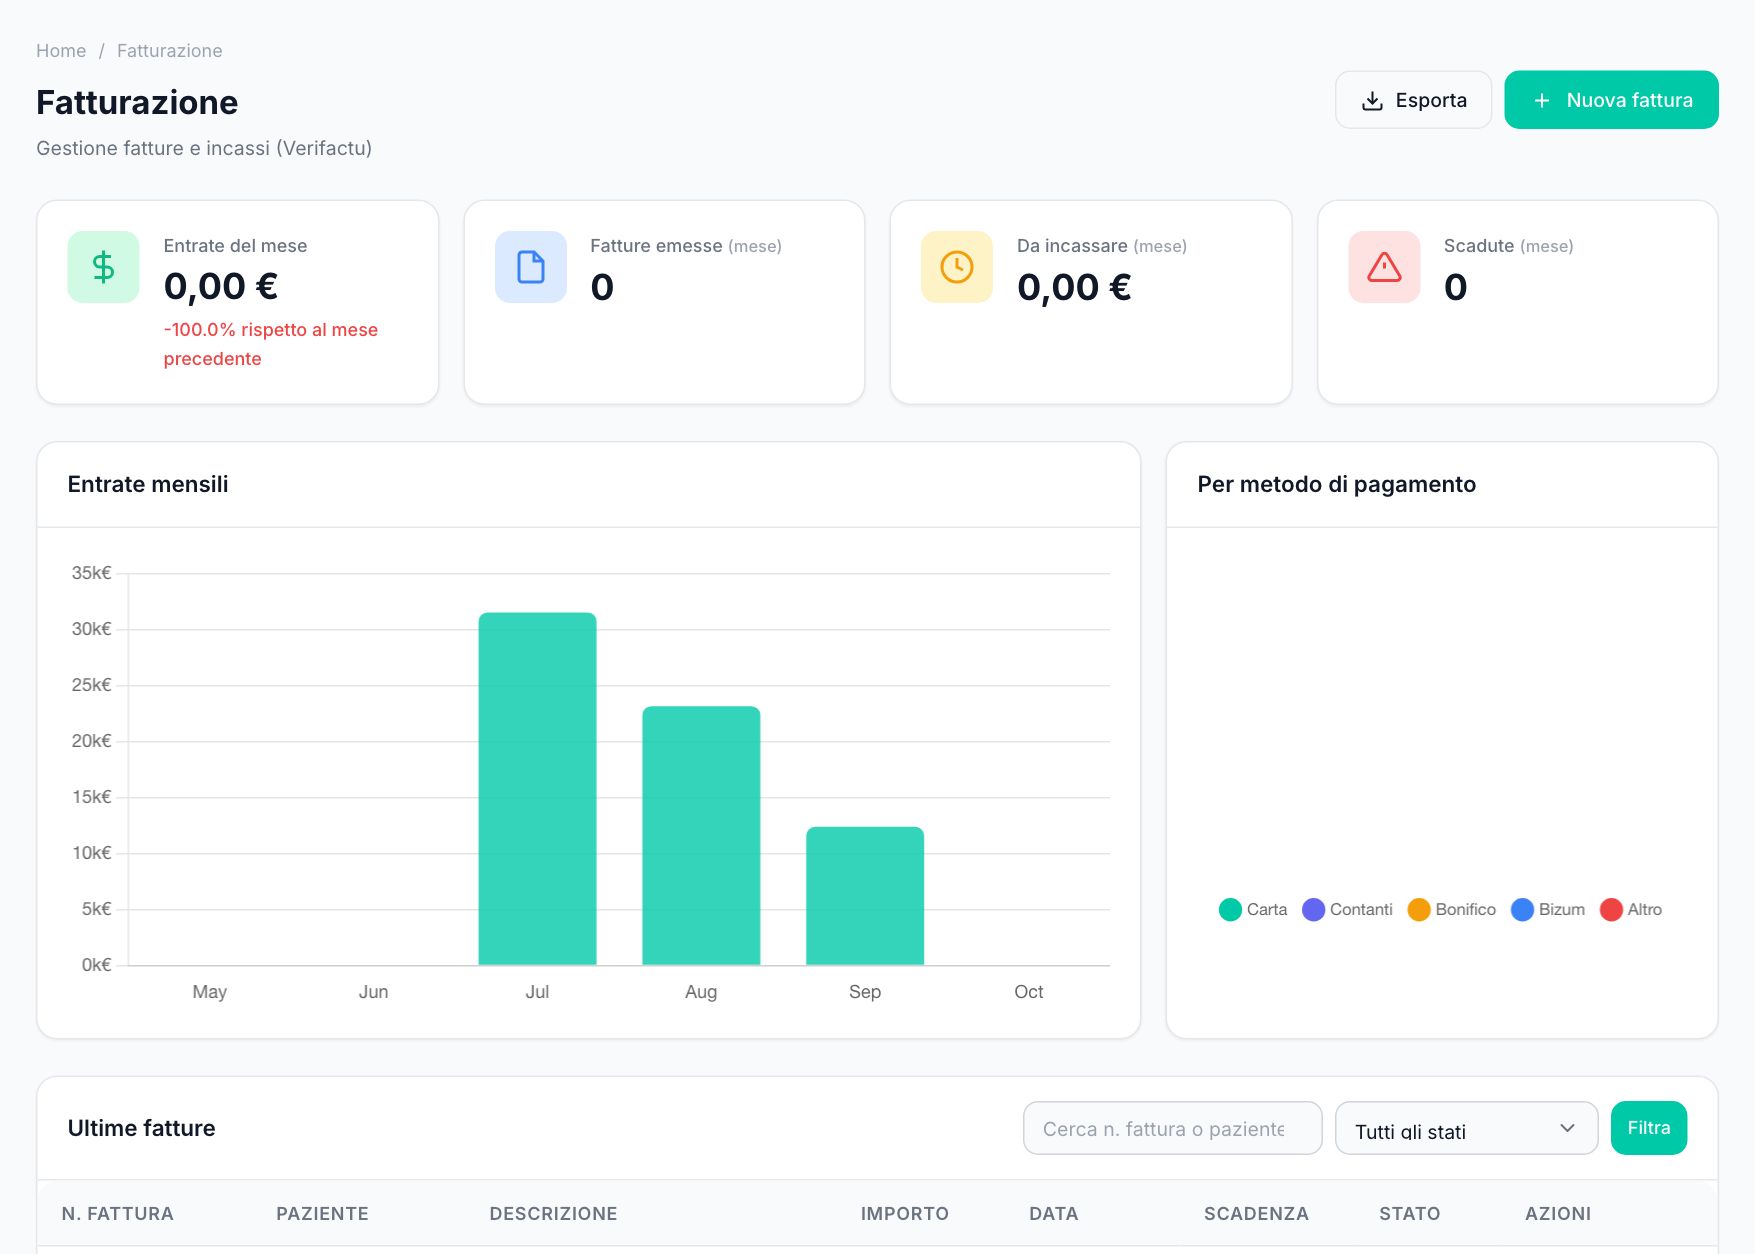
Task: Click the blue document icon for Fatture emesse
Action: [x=531, y=267]
